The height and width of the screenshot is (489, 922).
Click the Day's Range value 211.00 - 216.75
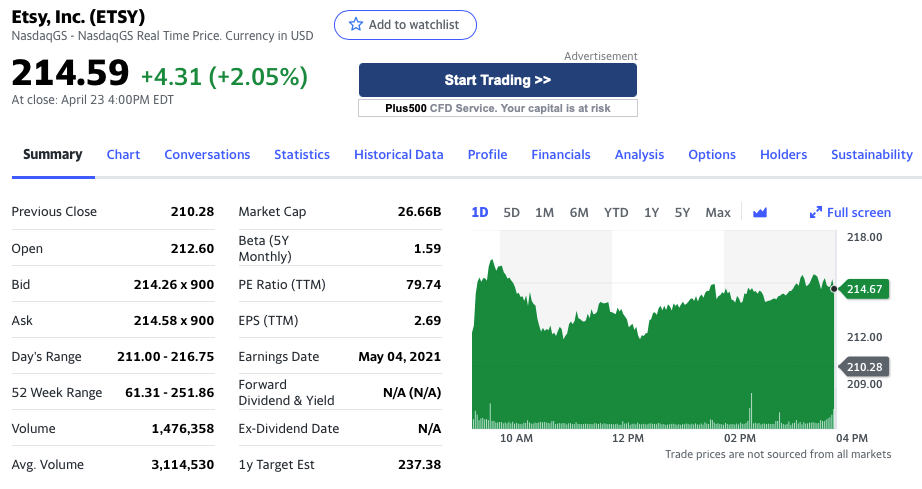point(166,356)
